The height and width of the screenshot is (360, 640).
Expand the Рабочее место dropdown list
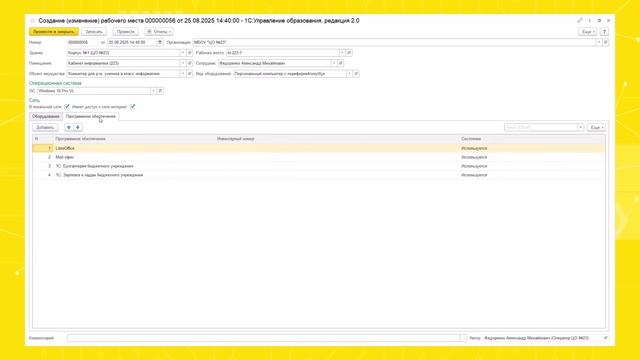[x=342, y=53]
